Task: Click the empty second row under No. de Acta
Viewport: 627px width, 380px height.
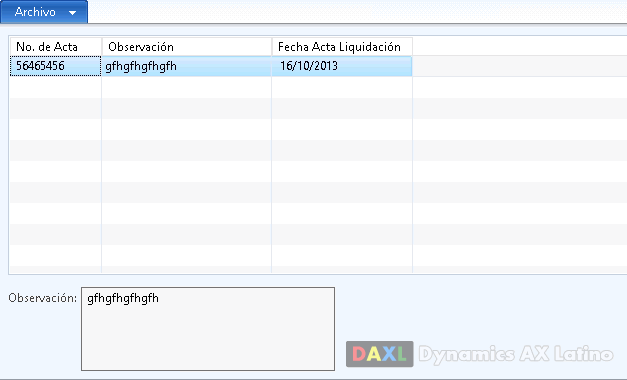Action: pyautogui.click(x=56, y=87)
